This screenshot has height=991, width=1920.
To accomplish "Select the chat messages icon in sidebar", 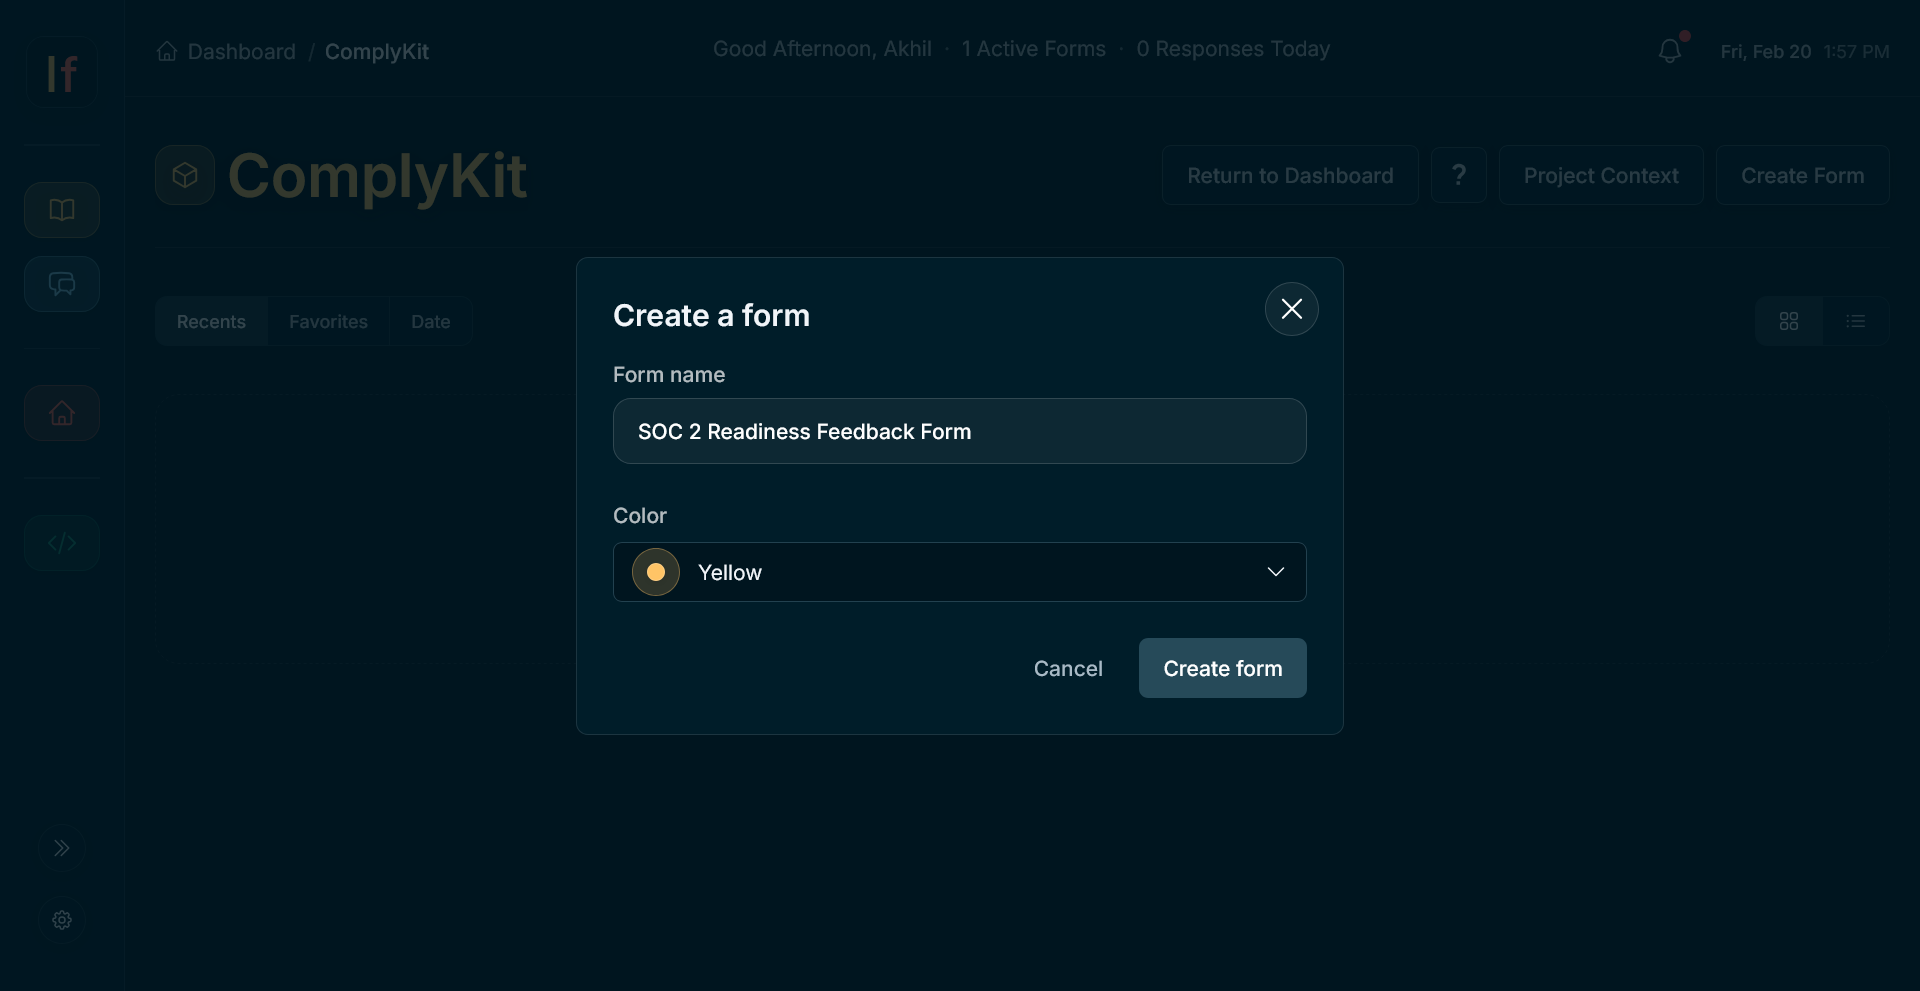I will pyautogui.click(x=61, y=284).
